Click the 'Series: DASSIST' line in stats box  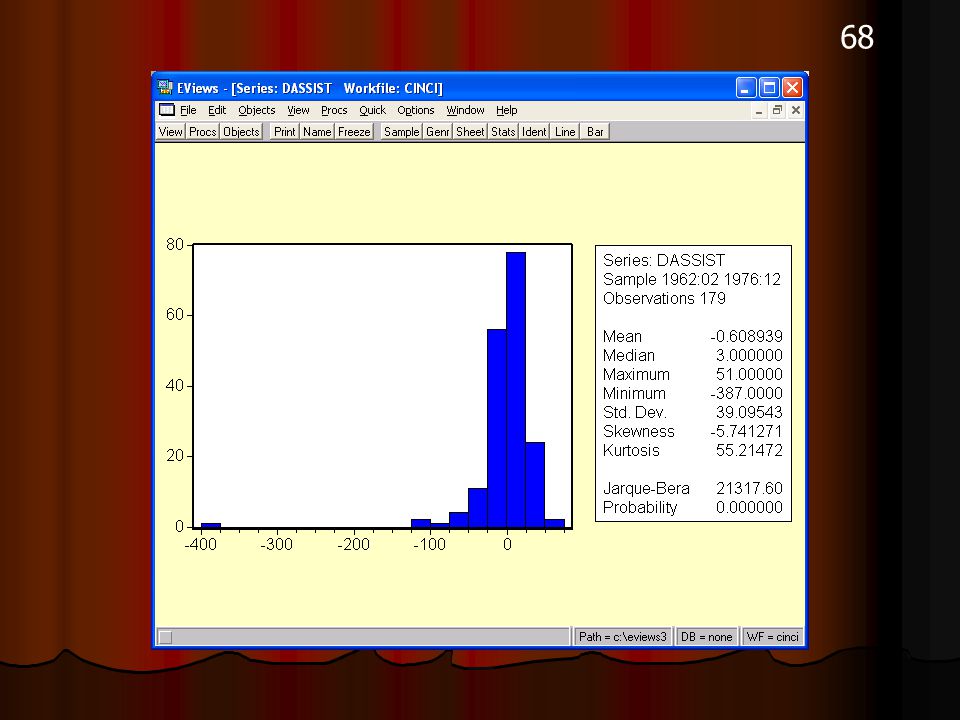click(x=664, y=260)
